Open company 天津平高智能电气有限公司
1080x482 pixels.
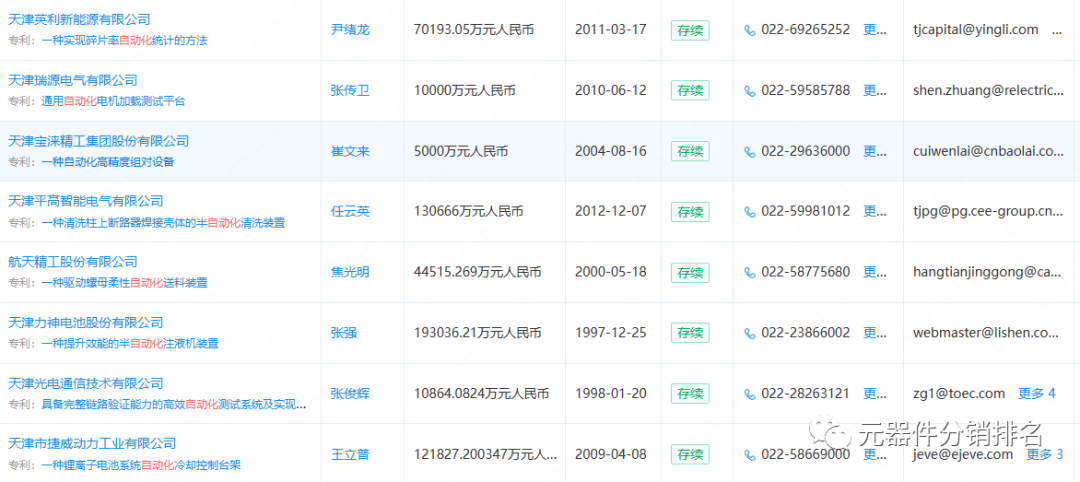(x=85, y=201)
